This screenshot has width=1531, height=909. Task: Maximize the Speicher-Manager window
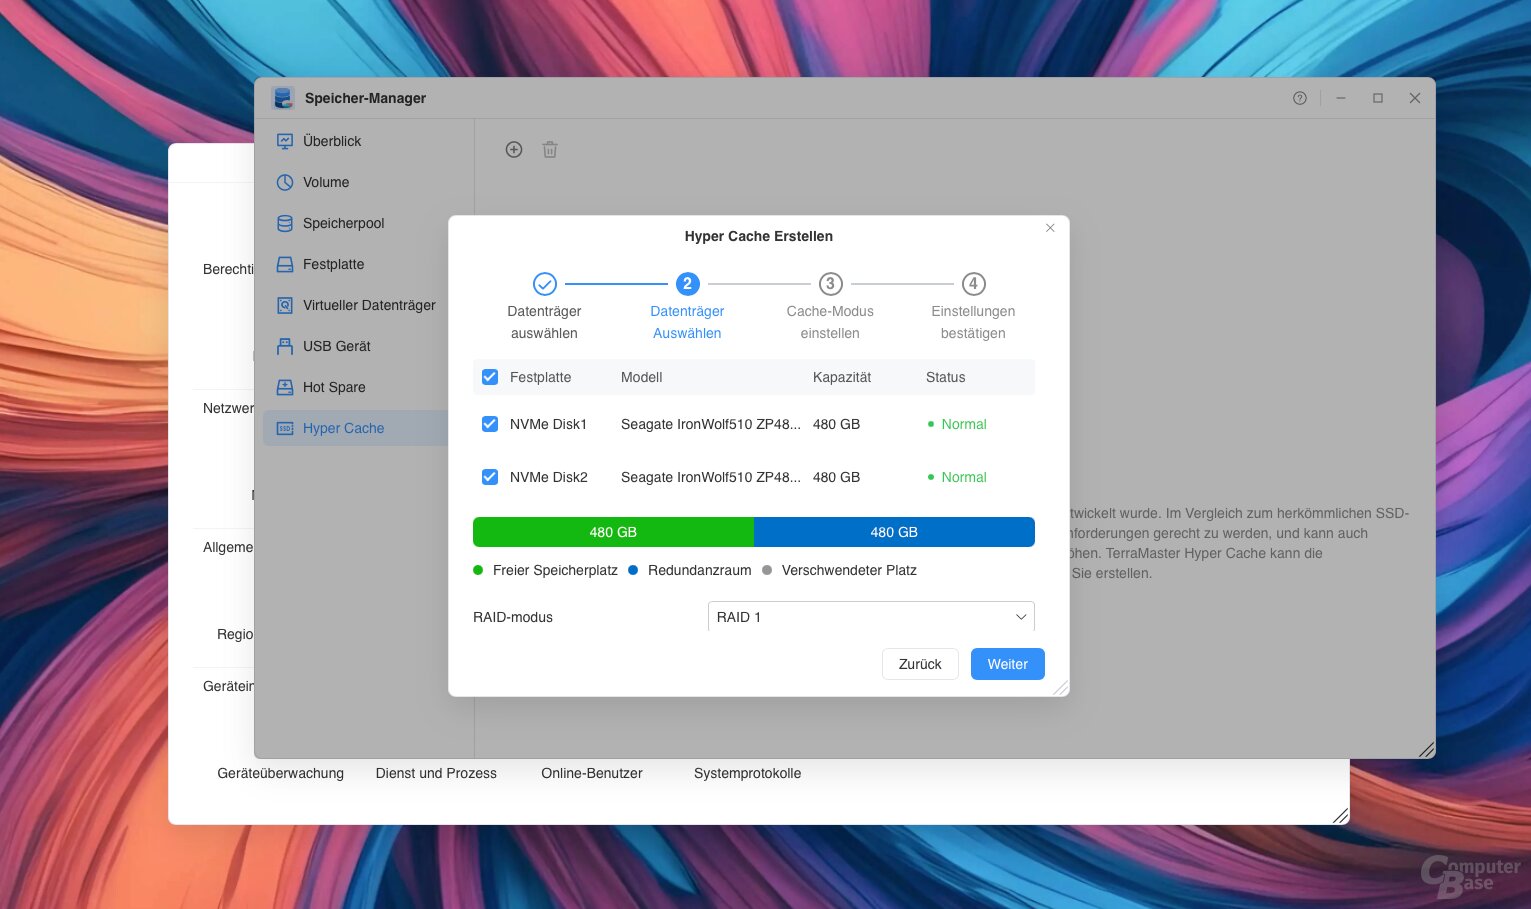pyautogui.click(x=1378, y=98)
